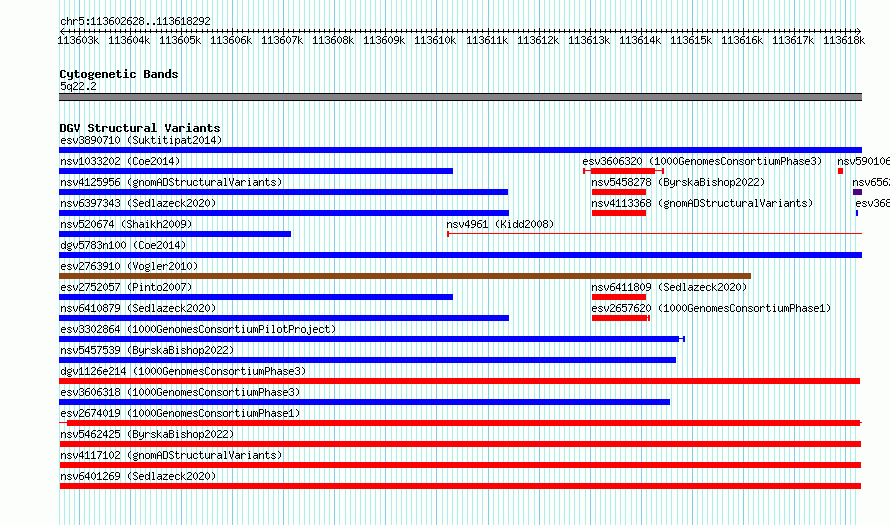The height and width of the screenshot is (525, 890).
Task: Click the gray 5q22.2 cytogenetic band bar
Action: pyautogui.click(x=460, y=97)
